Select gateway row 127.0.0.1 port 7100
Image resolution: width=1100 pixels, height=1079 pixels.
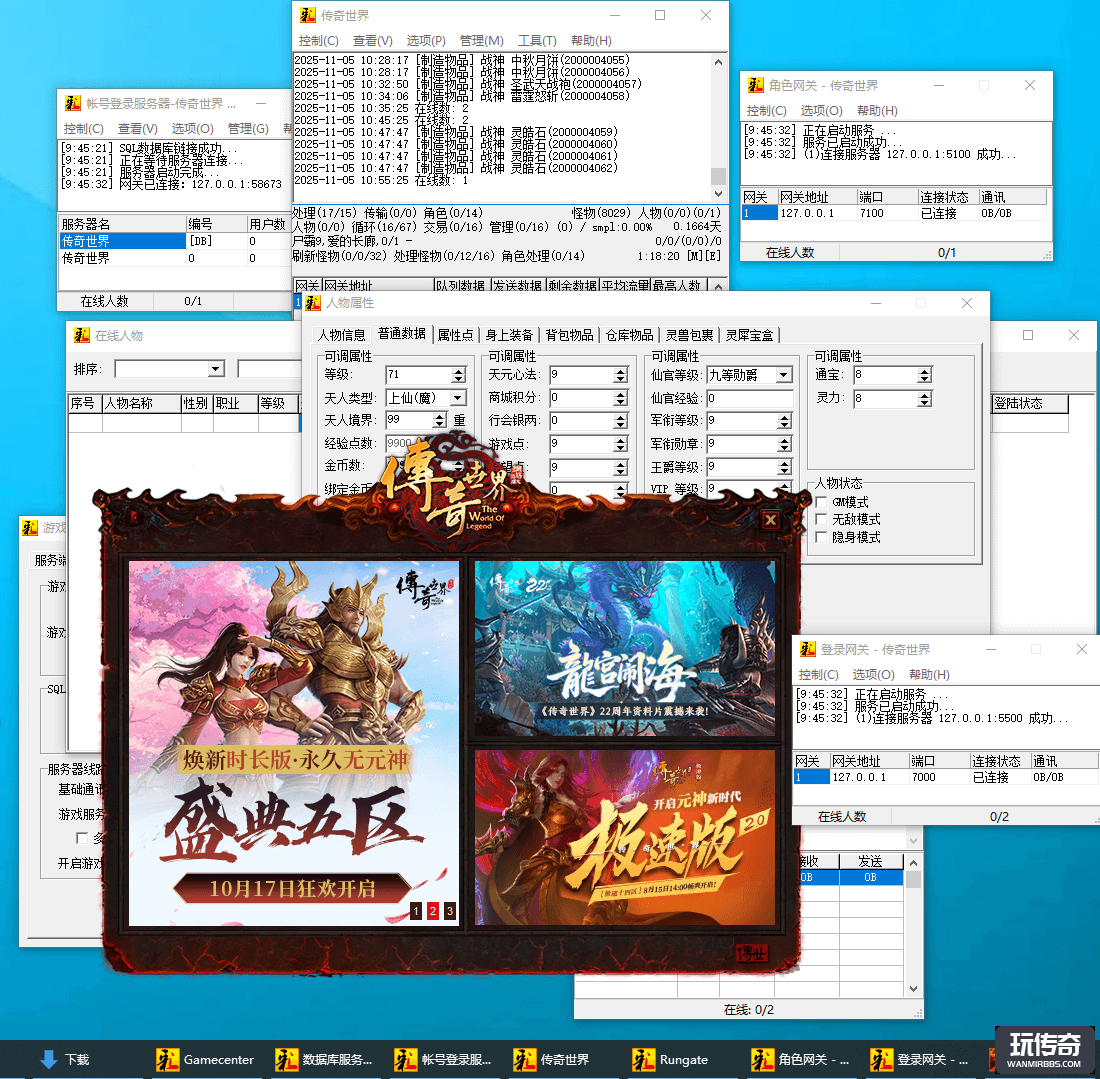tap(894, 213)
